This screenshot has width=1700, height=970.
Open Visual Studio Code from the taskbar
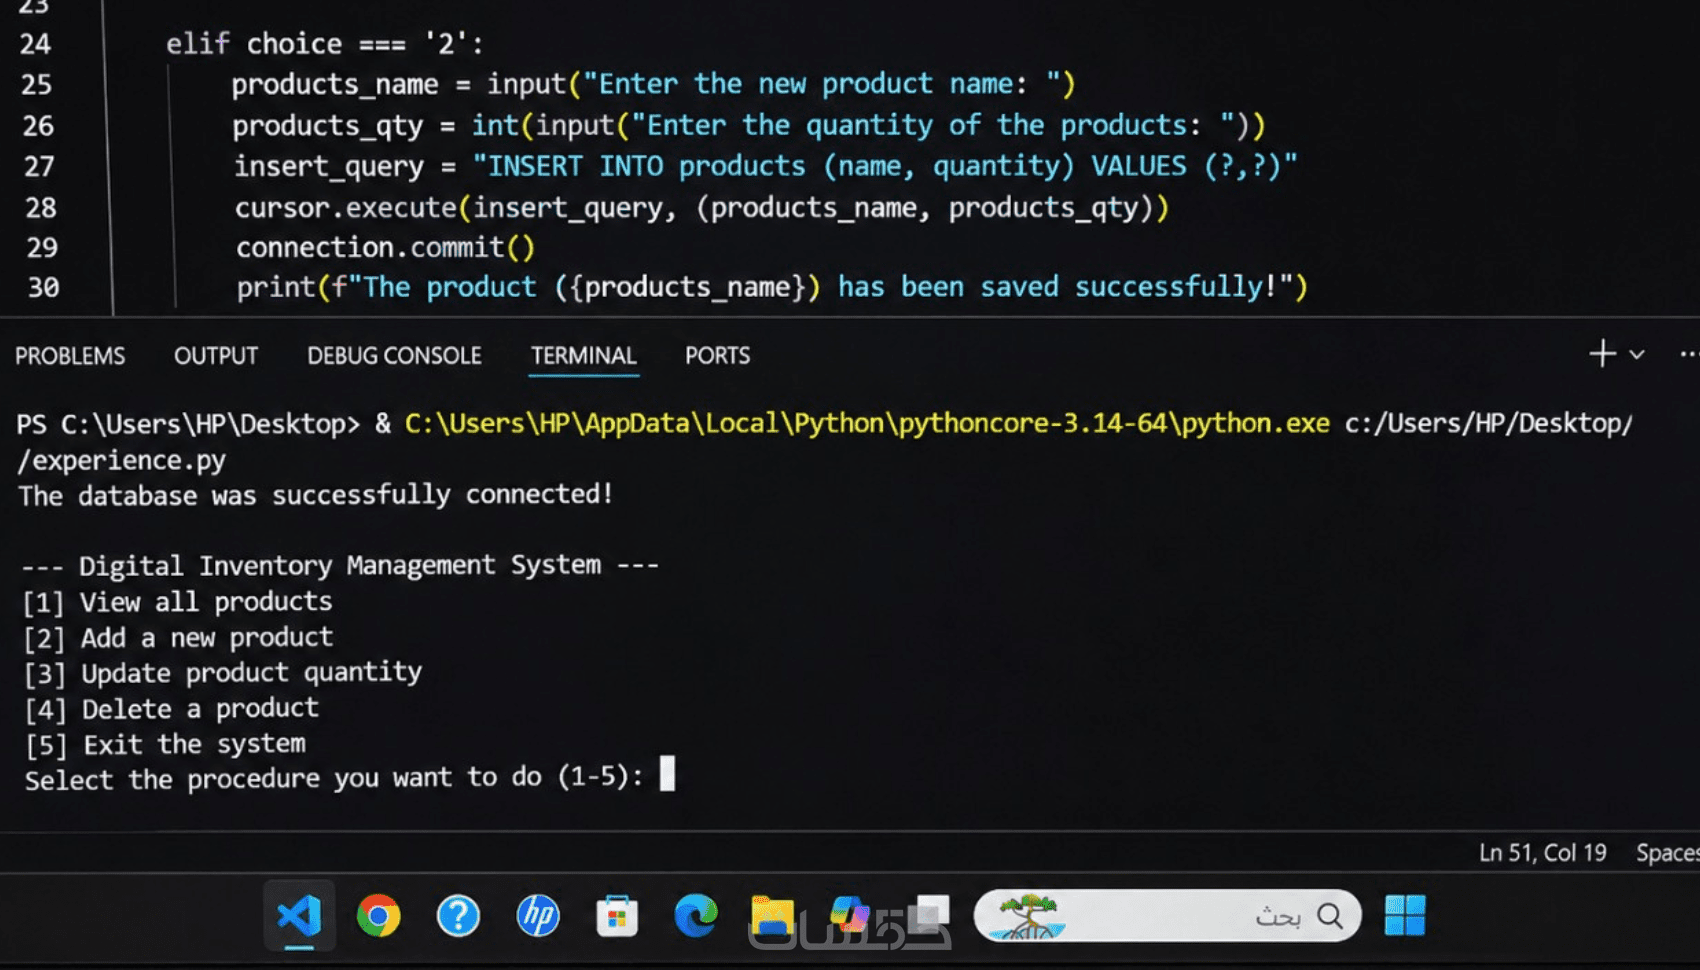click(x=300, y=915)
